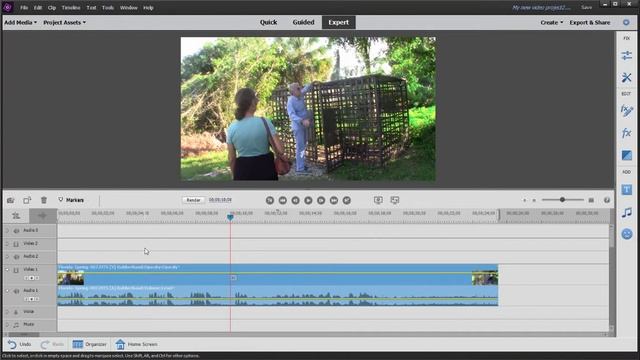
Task: Click Undo arrow icon
Action: 12,344
